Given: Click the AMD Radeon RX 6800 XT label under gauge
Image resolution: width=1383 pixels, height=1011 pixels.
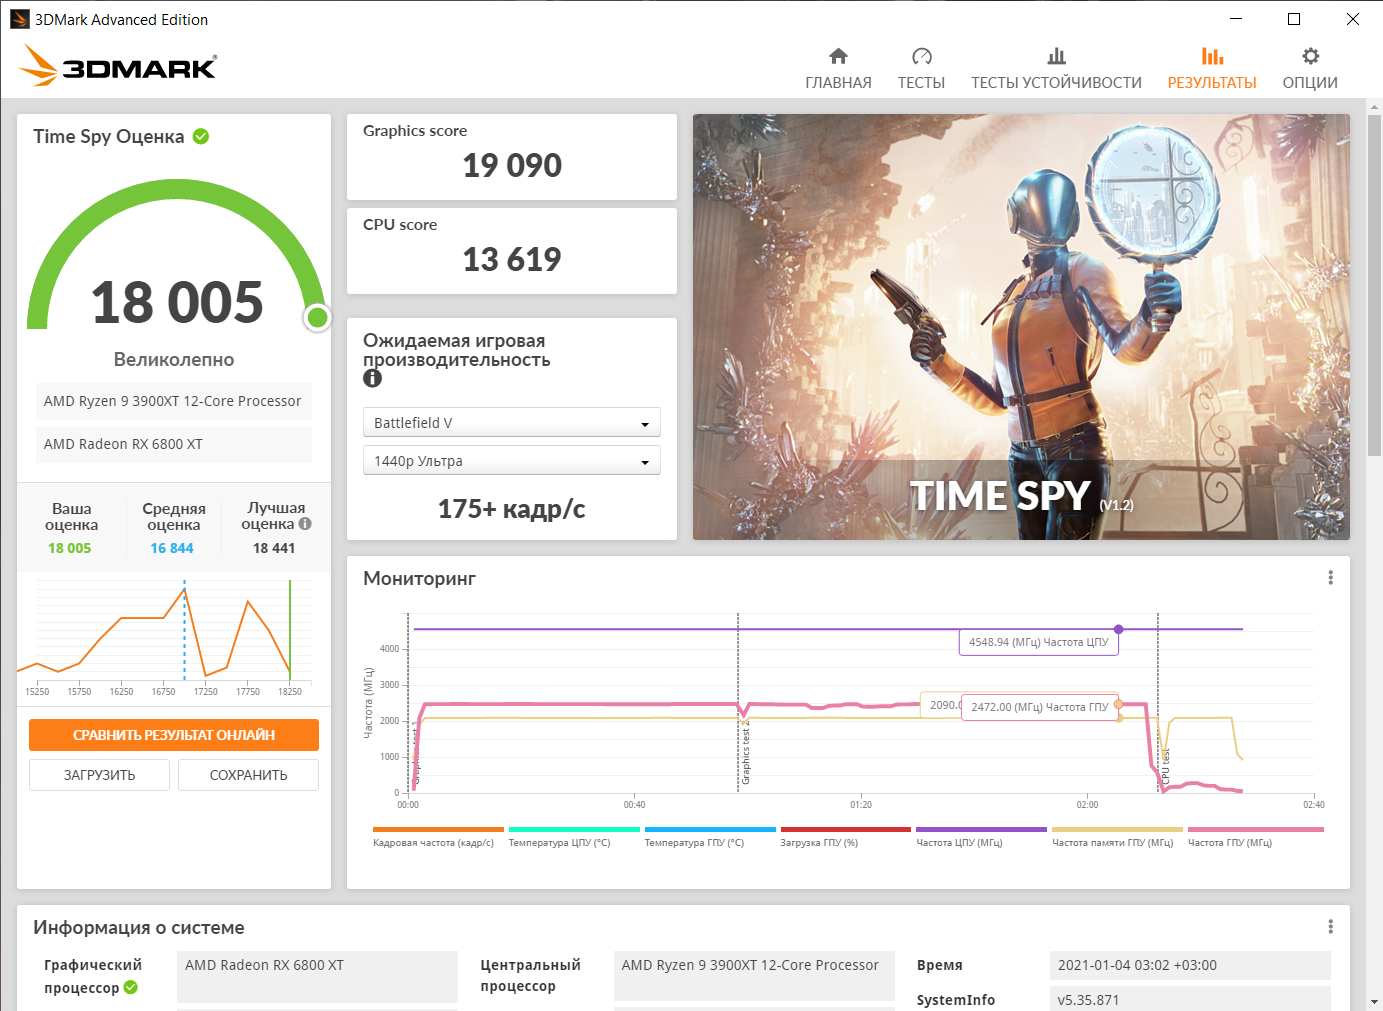Looking at the screenshot, I should coord(174,444).
